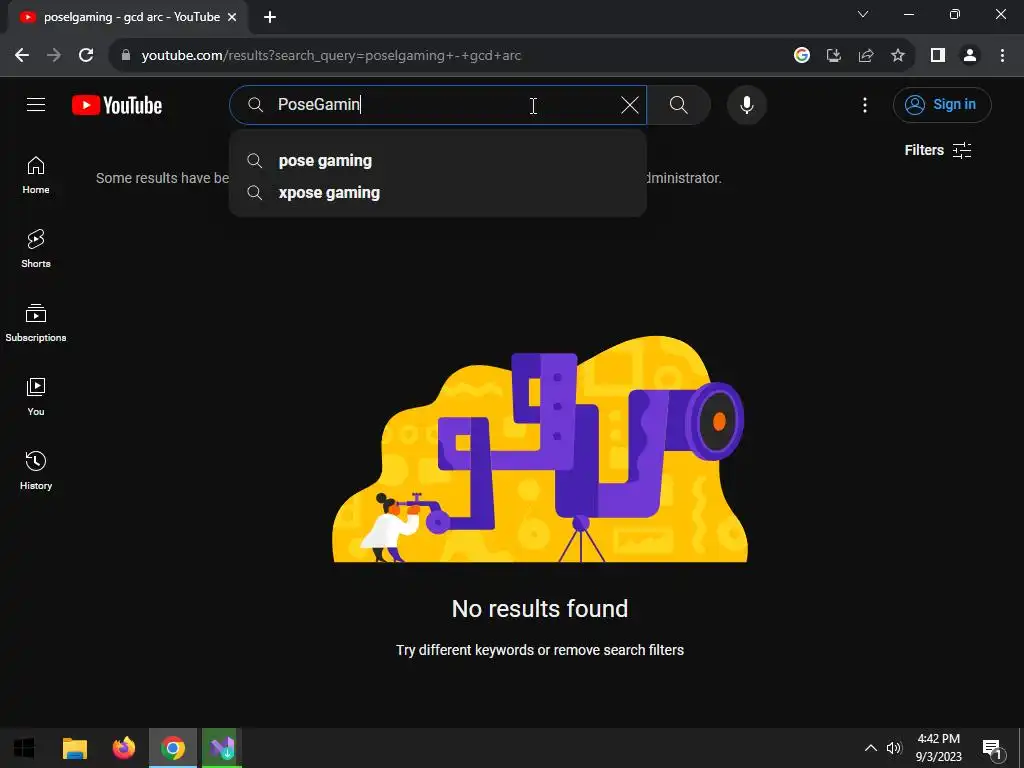Share this page icon

pyautogui.click(x=866, y=56)
